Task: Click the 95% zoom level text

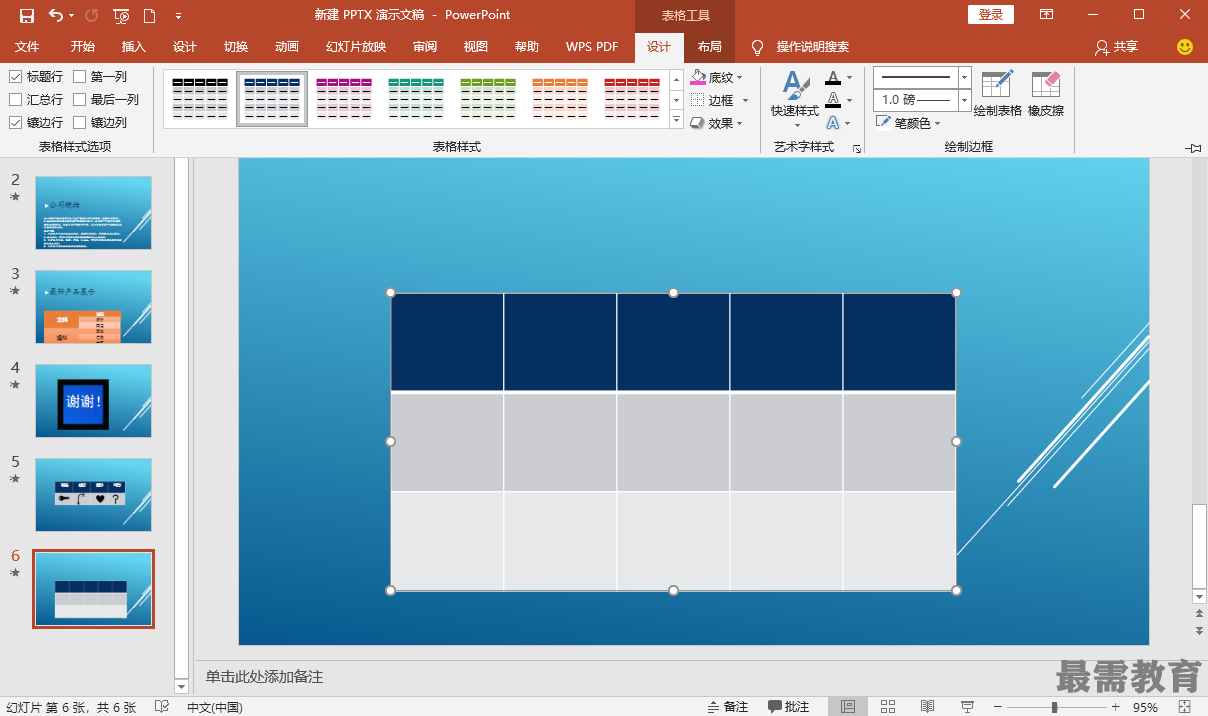Action: click(1146, 707)
